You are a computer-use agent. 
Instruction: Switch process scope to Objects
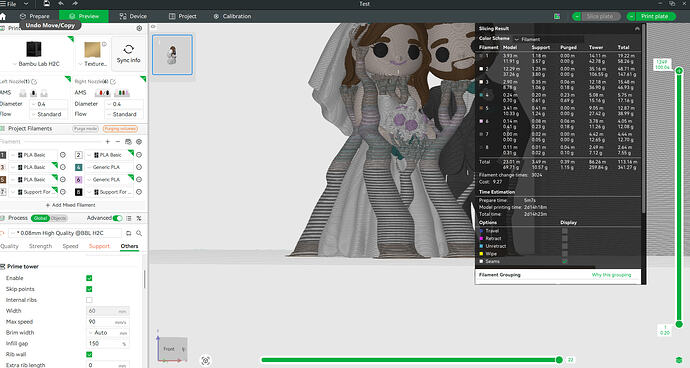(59, 218)
